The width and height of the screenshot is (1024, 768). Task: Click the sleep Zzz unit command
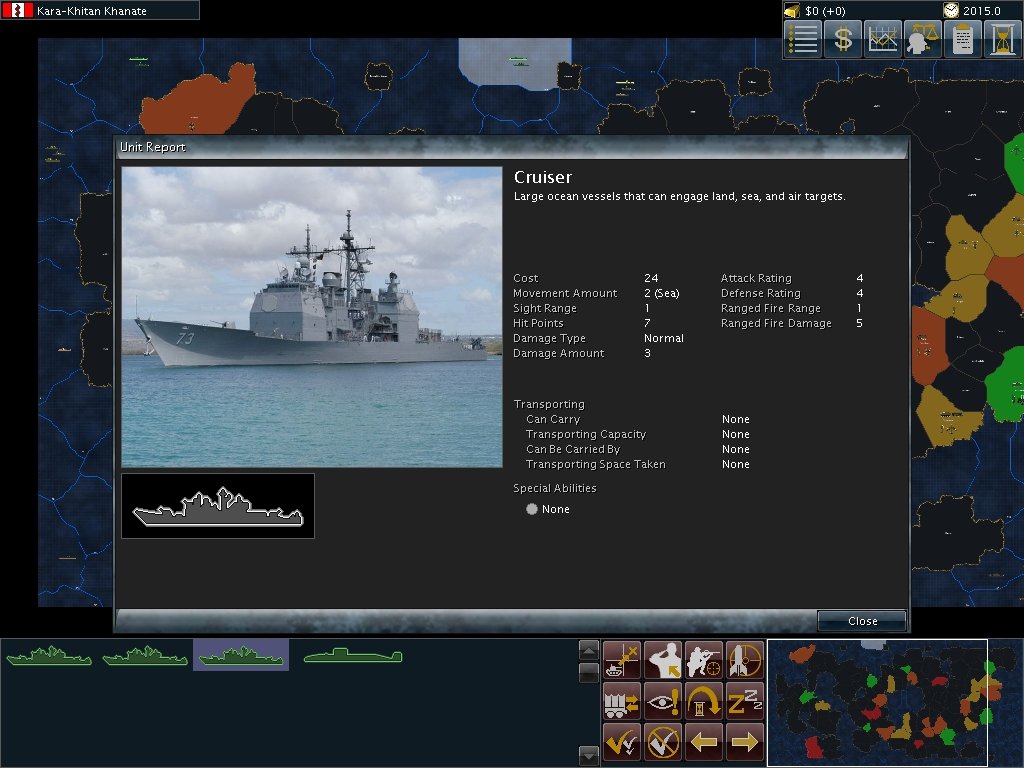point(745,701)
